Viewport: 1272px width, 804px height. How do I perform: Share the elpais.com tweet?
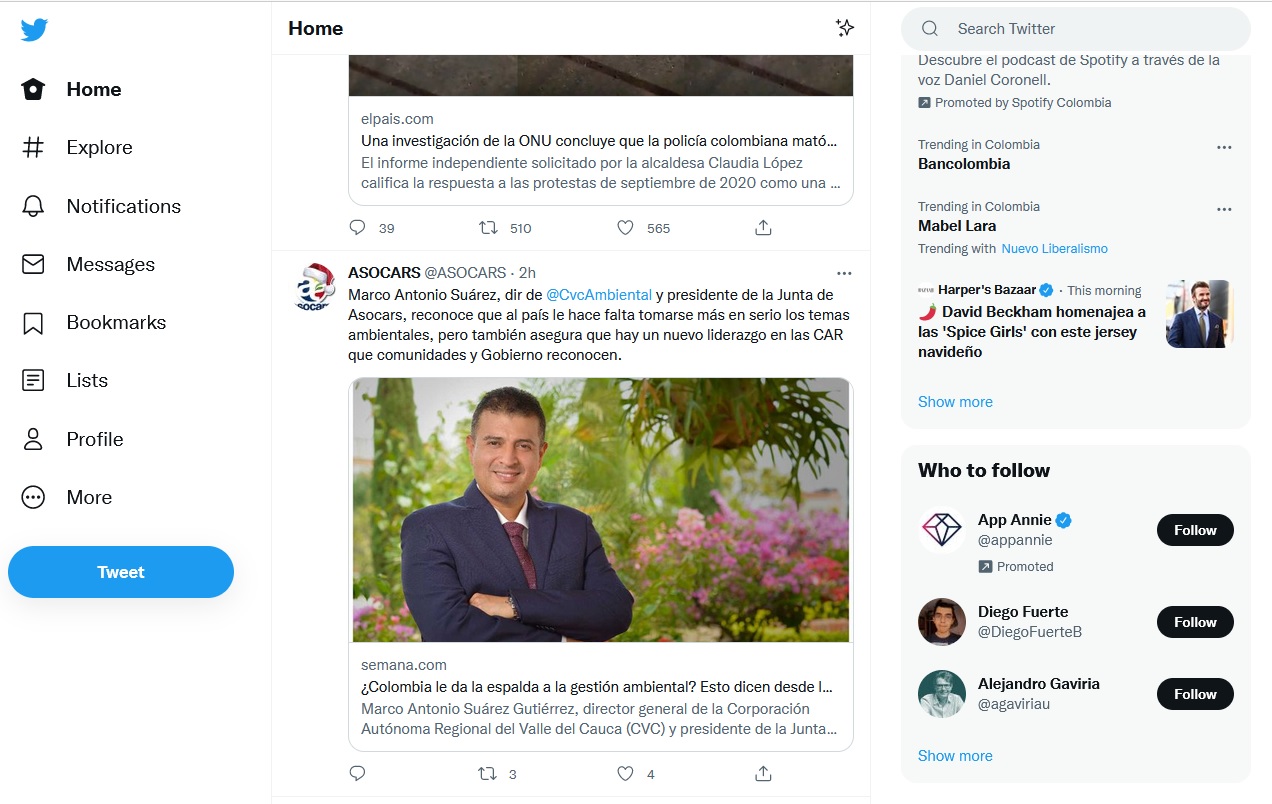pyautogui.click(x=763, y=228)
